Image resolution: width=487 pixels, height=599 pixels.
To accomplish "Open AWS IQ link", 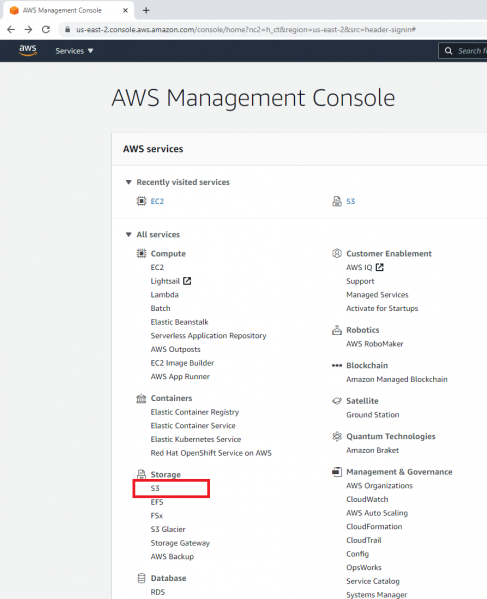I will click(x=359, y=267).
